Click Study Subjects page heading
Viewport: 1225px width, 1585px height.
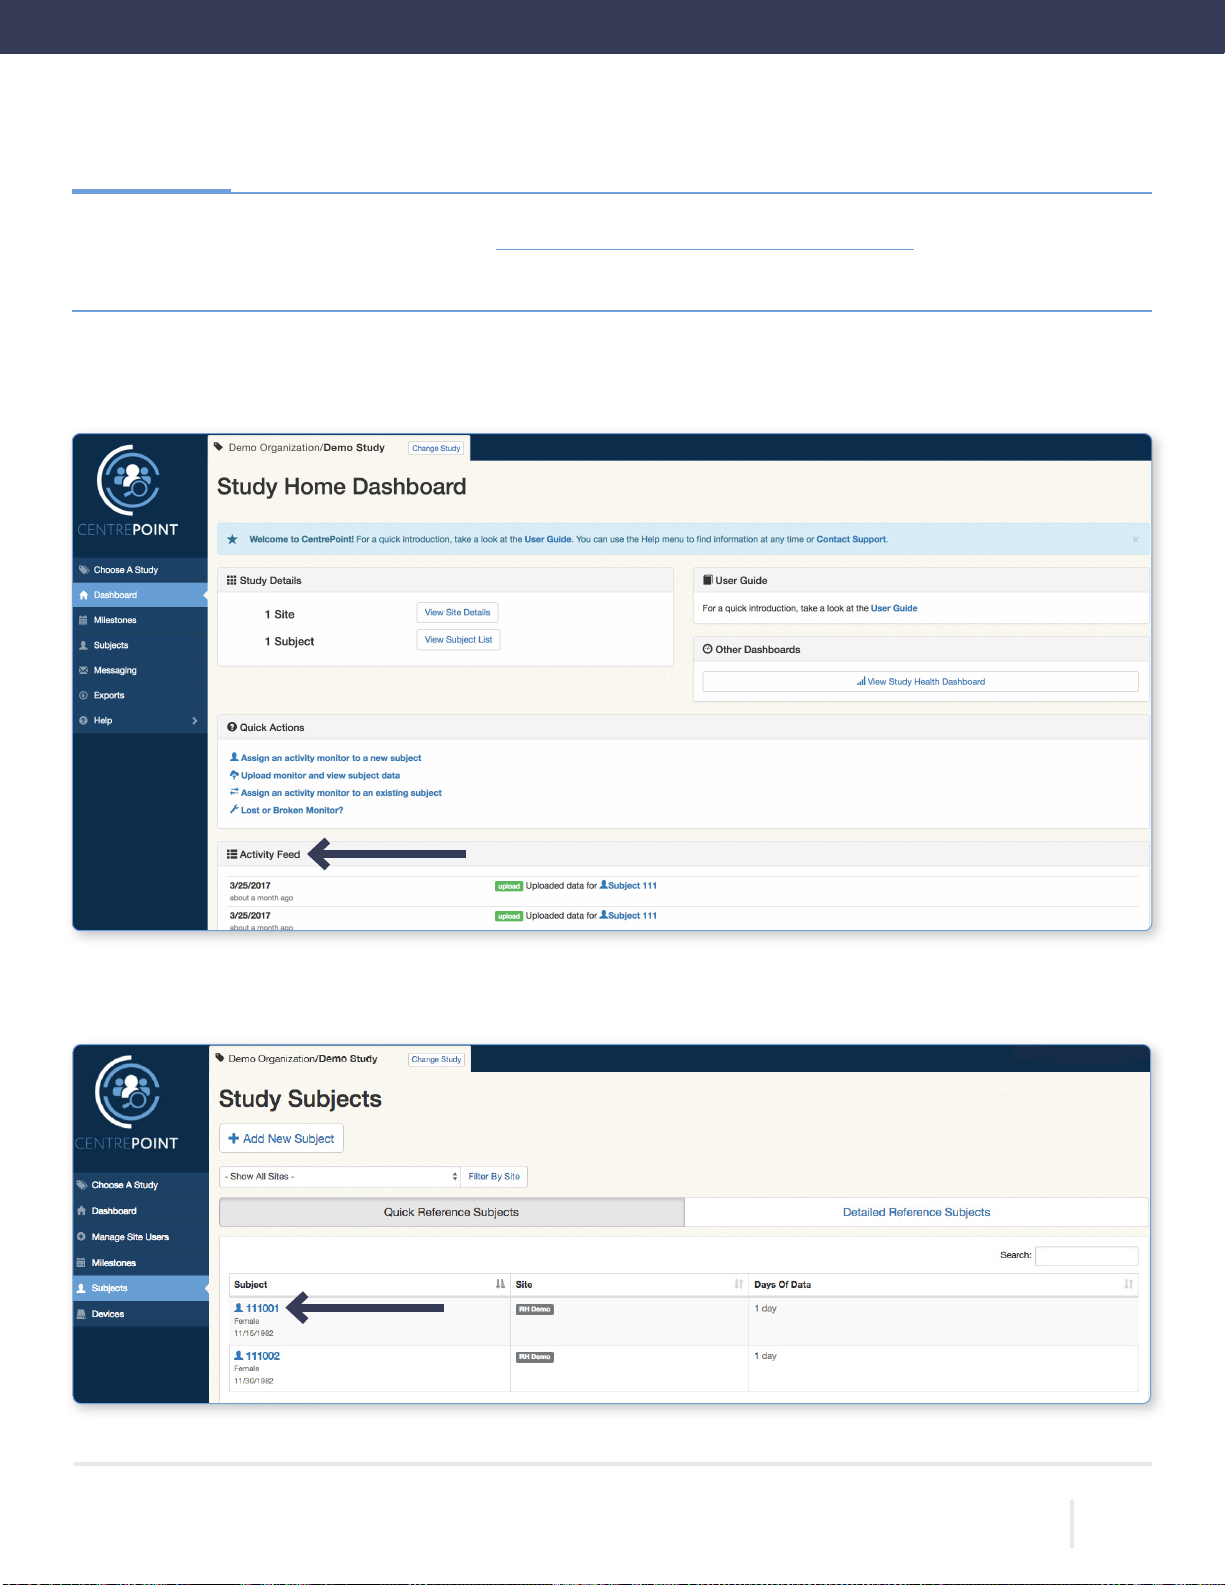pyautogui.click(x=300, y=1099)
